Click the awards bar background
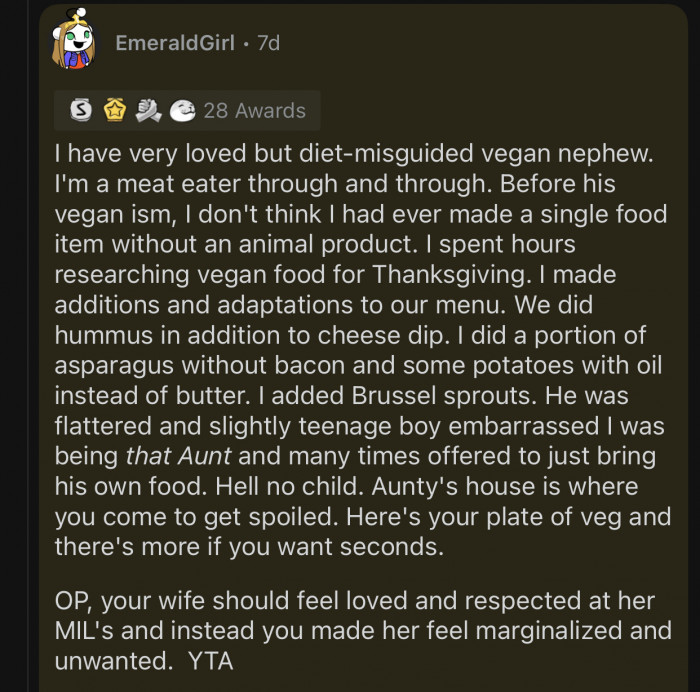 click(x=313, y=110)
